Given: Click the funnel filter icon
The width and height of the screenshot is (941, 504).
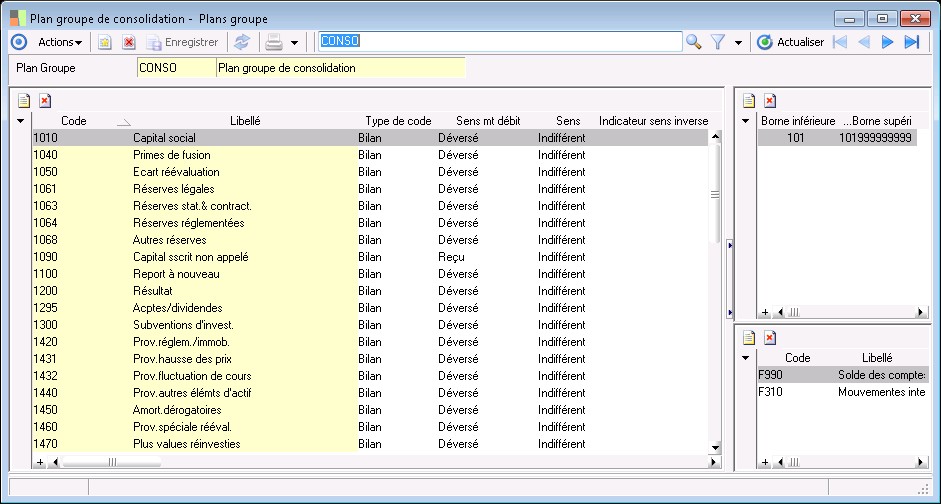Looking at the screenshot, I should click(718, 42).
